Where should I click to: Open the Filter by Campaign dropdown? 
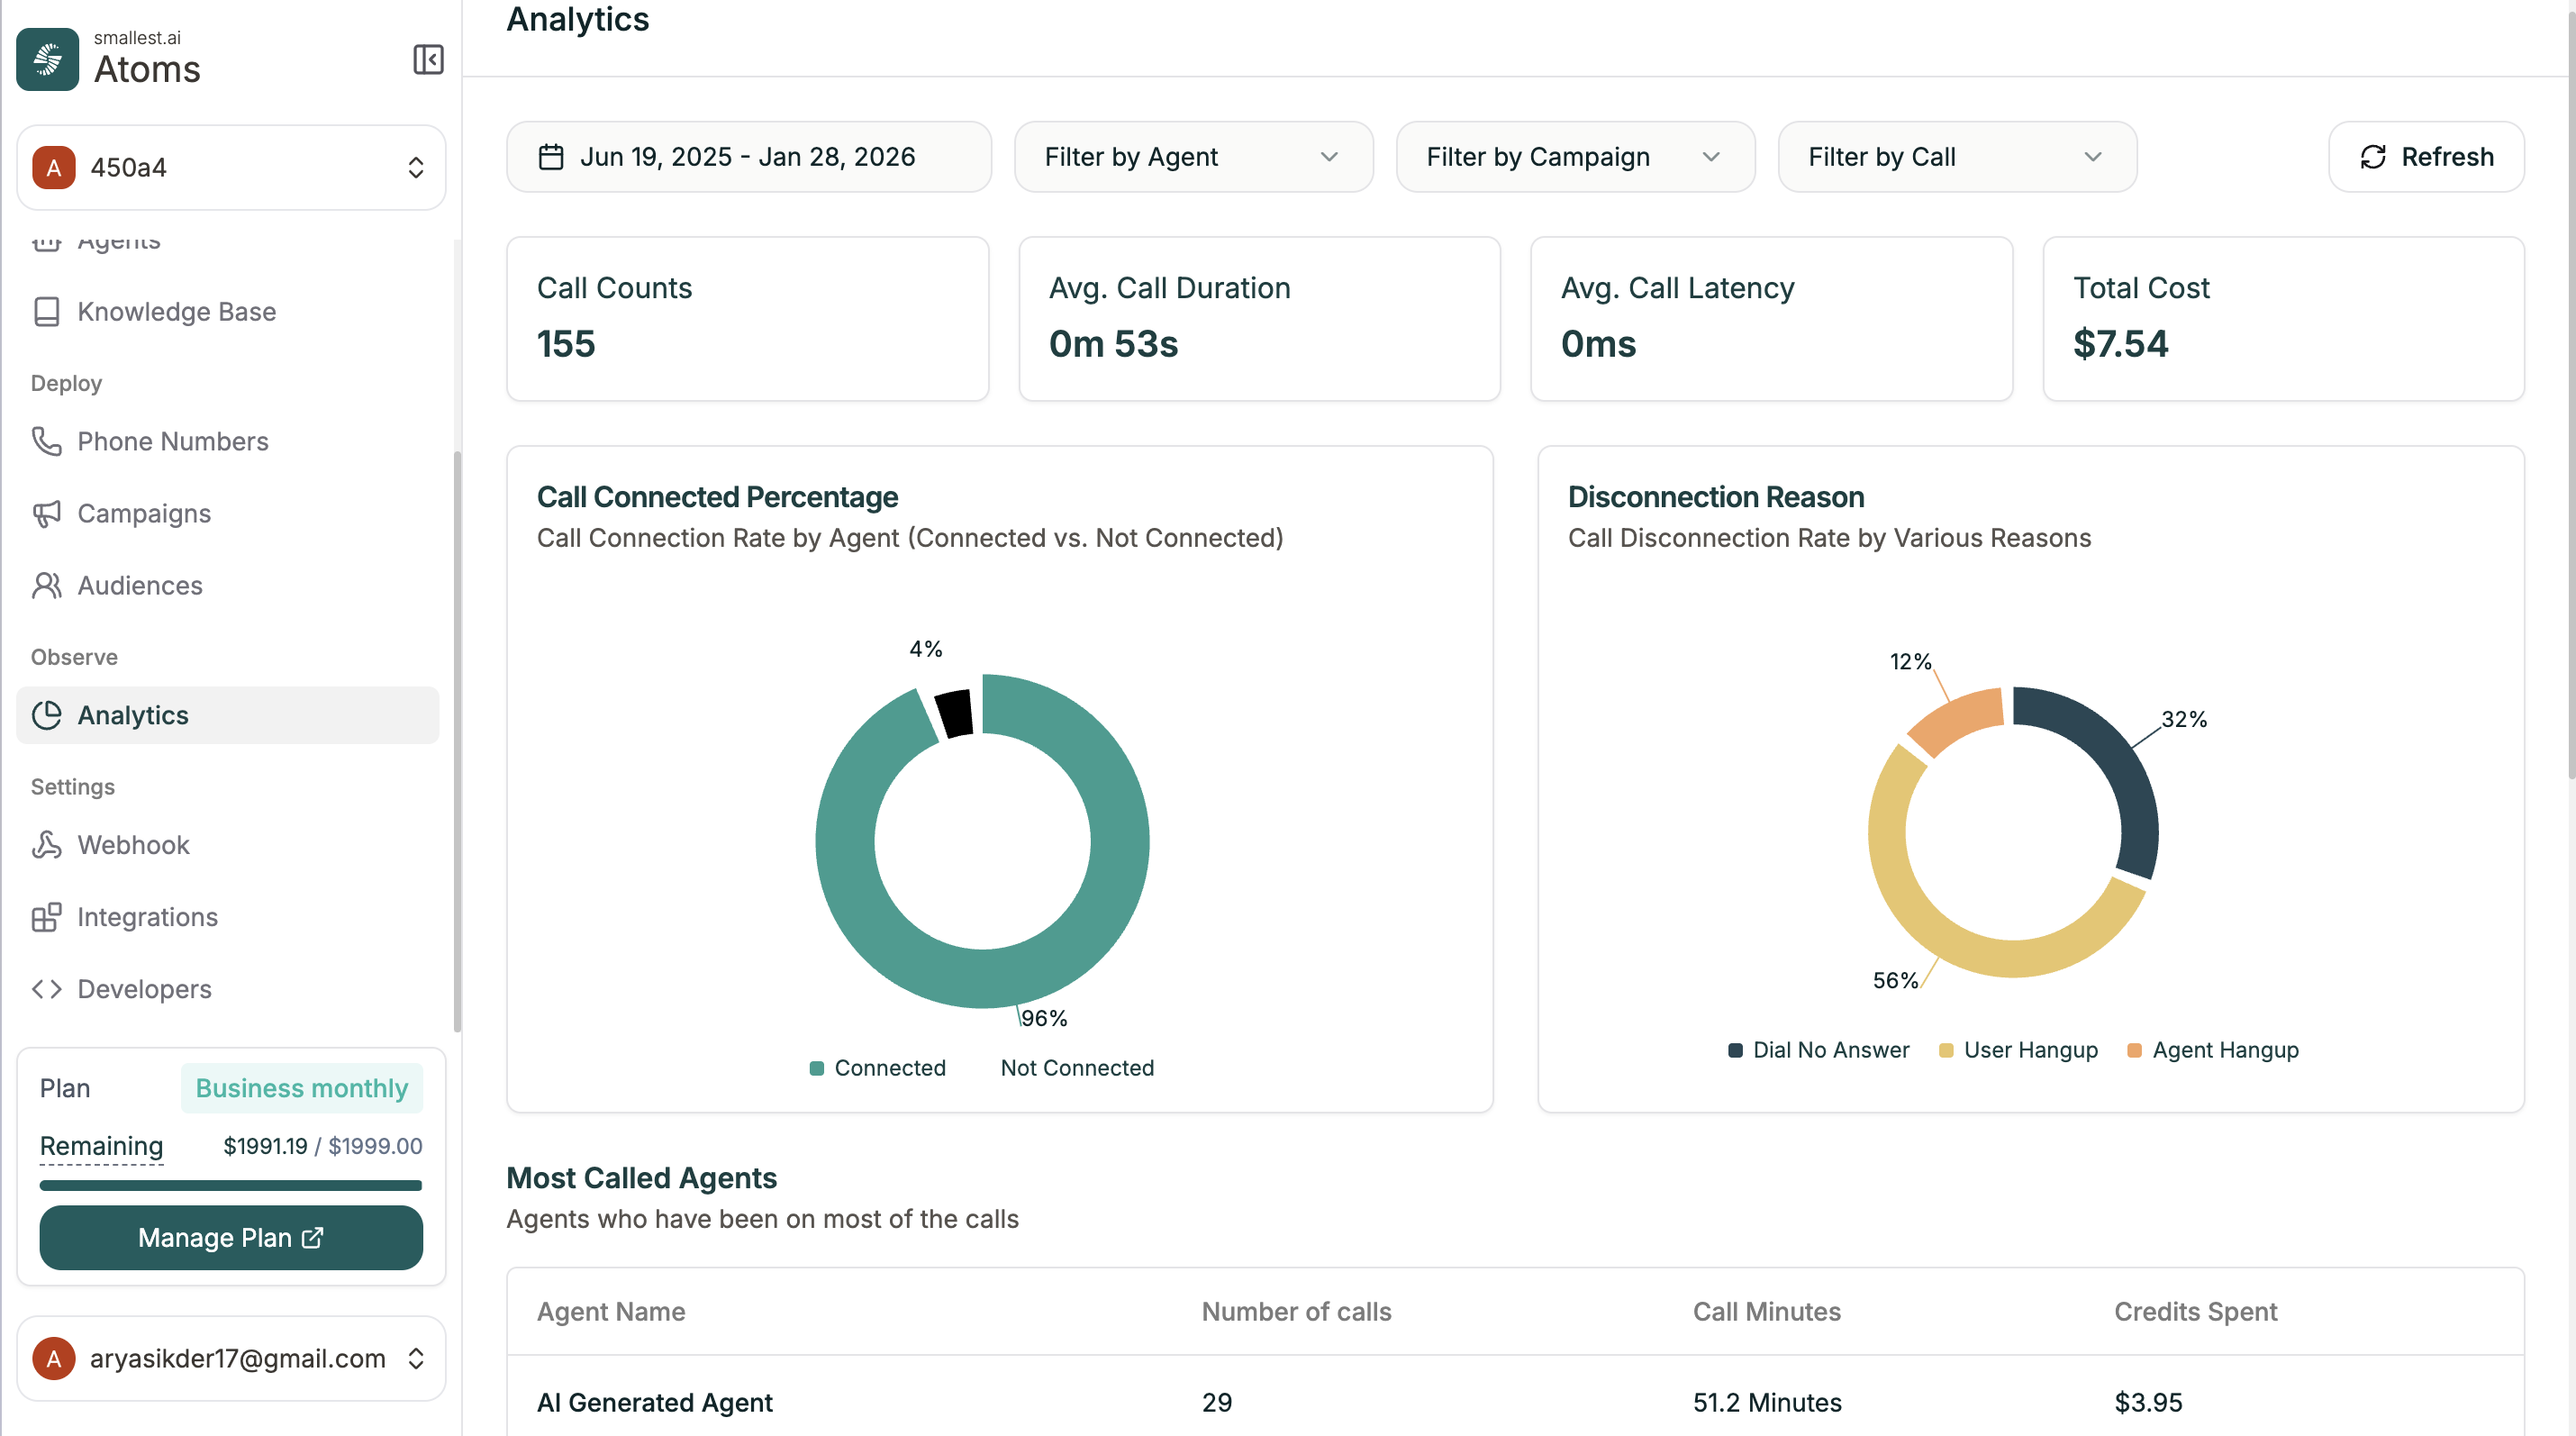click(1574, 156)
